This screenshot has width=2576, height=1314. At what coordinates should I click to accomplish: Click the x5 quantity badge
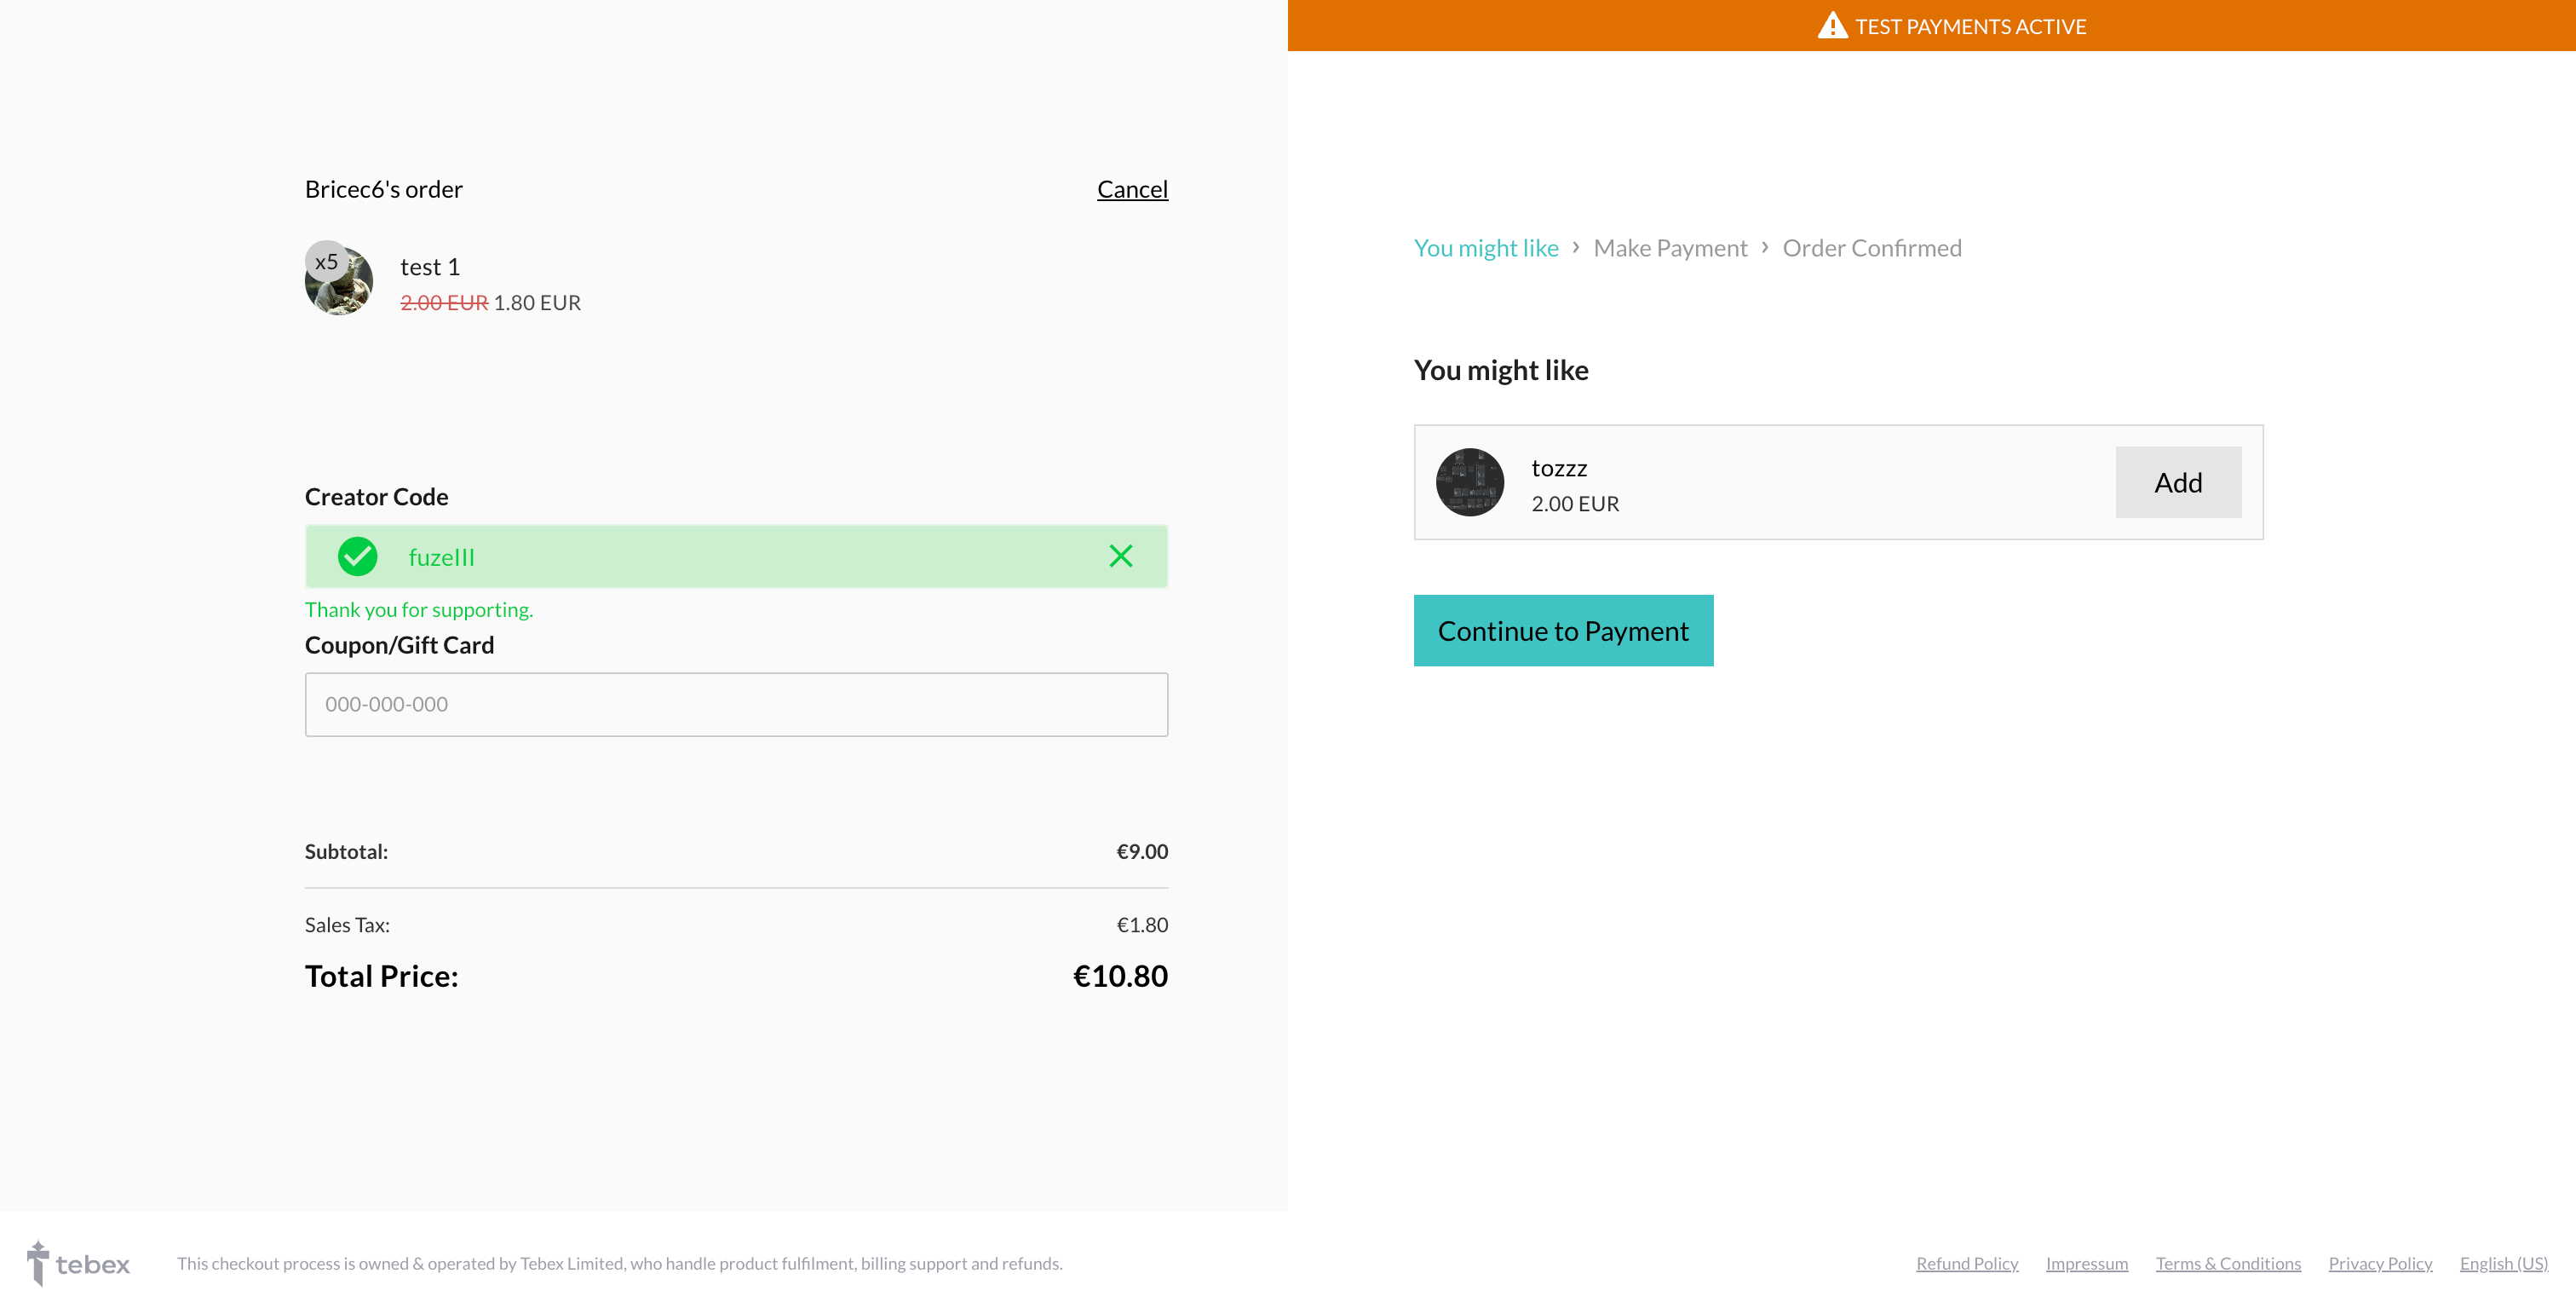(326, 262)
